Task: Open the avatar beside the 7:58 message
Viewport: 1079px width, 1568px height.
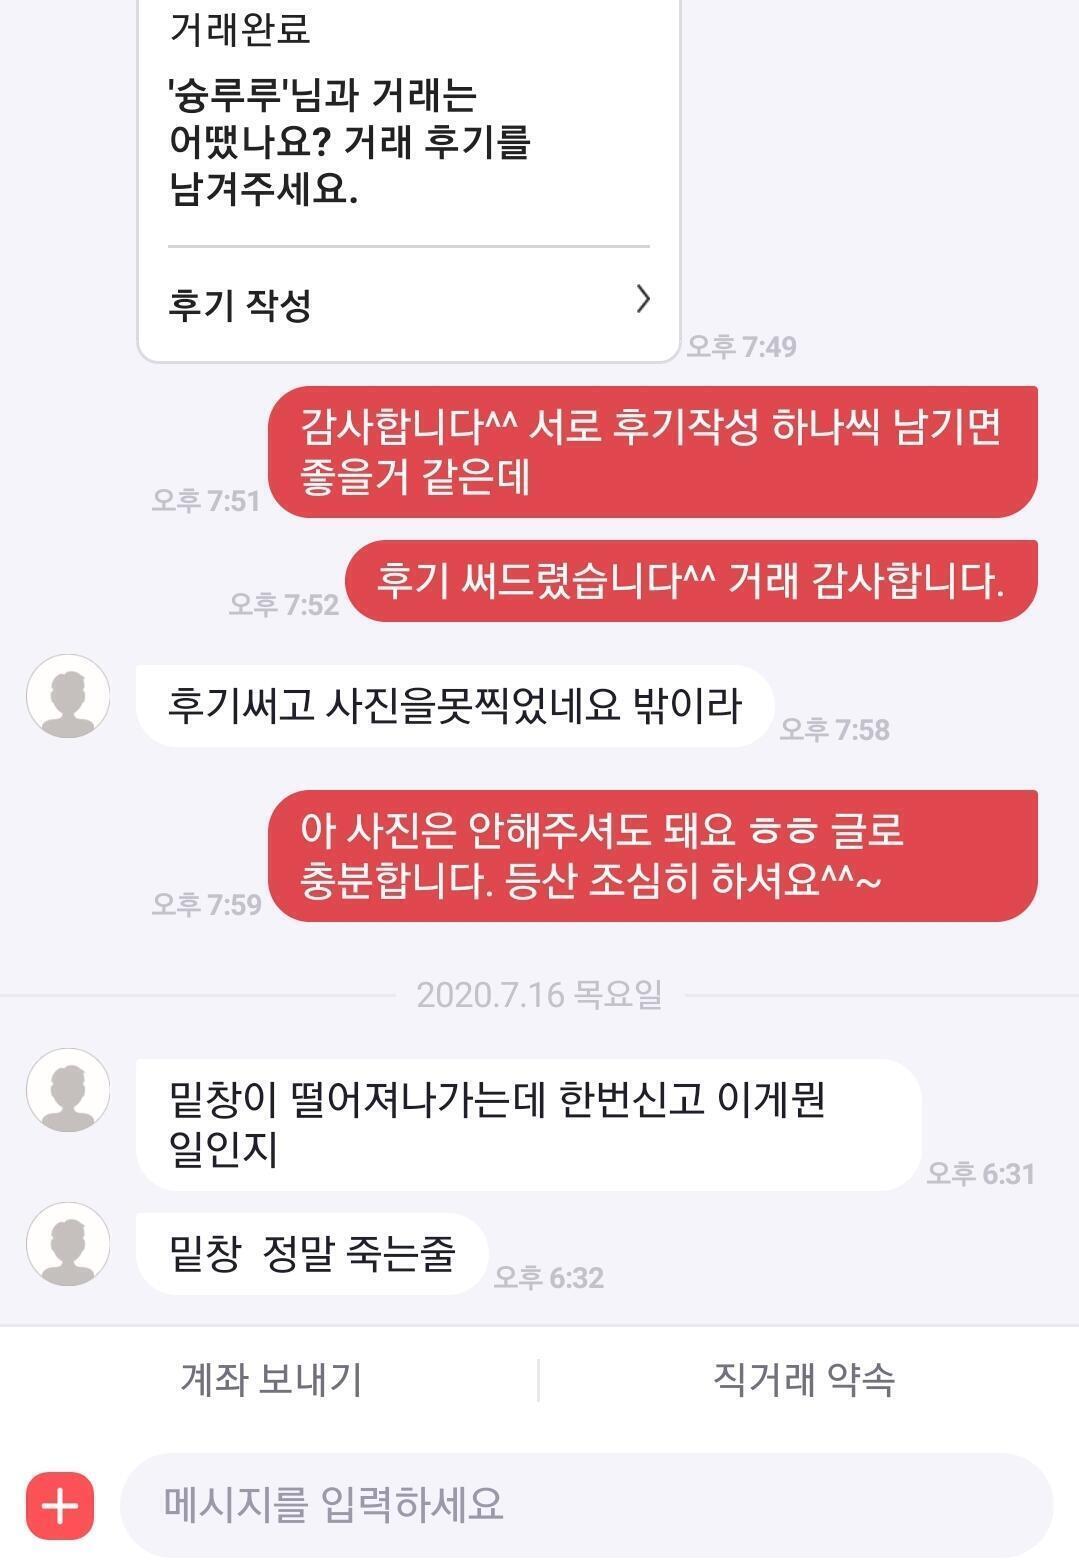Action: pos(68,697)
